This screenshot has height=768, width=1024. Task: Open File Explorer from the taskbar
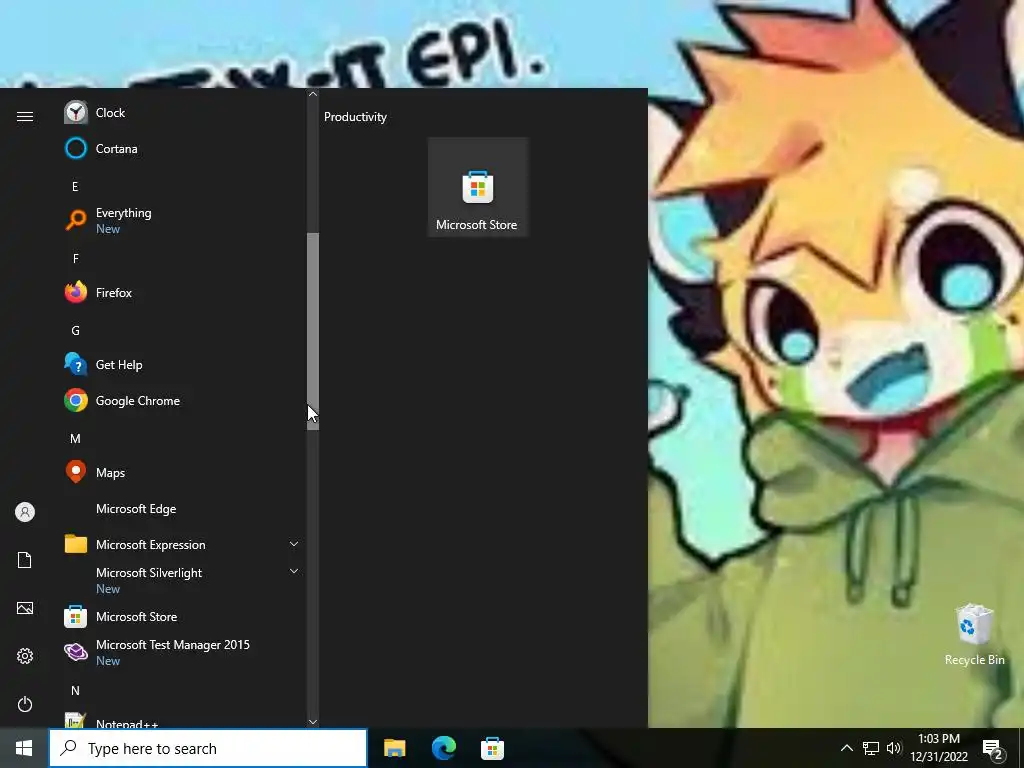pyautogui.click(x=394, y=748)
